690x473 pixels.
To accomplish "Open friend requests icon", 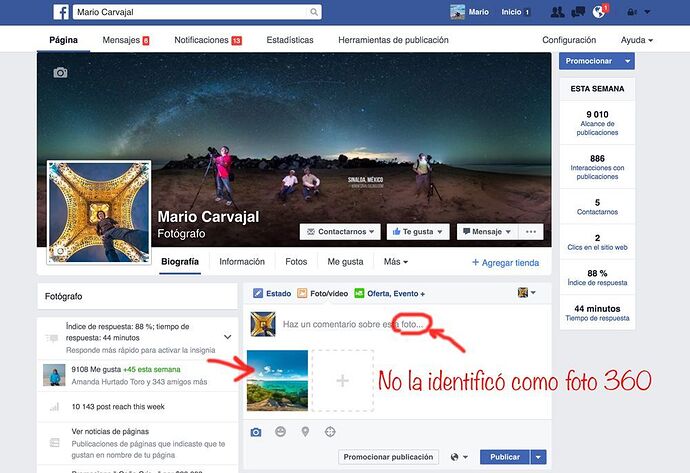I will (558, 12).
